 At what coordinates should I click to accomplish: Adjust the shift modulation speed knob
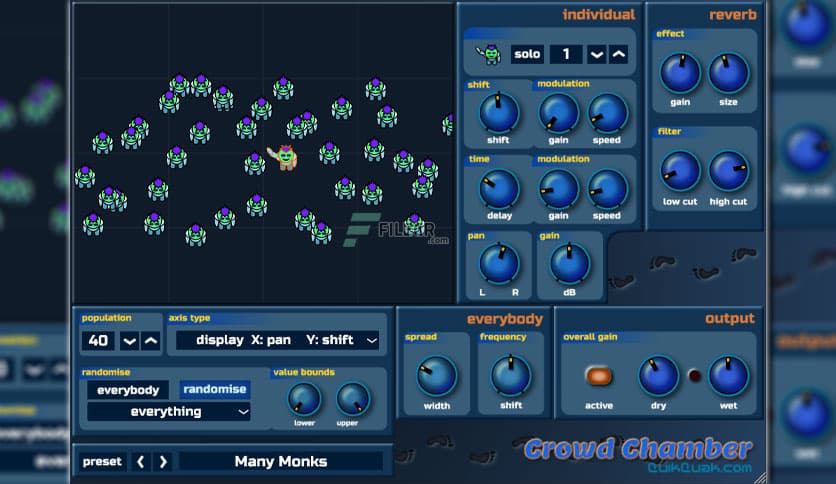tap(607, 113)
